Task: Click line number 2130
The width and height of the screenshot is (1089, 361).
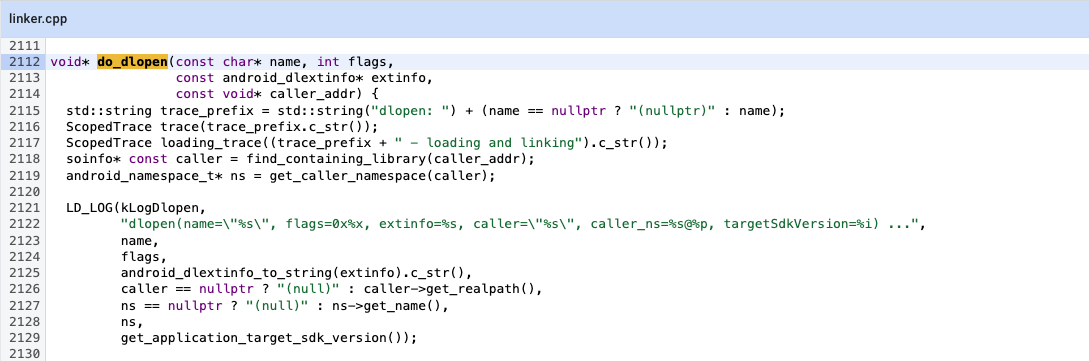Action: click(x=24, y=353)
